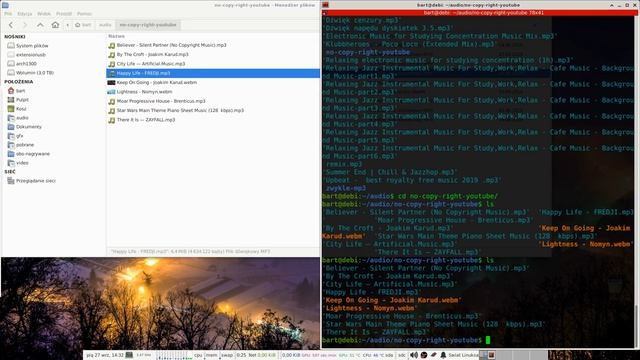
Task: Click the no-copy-right-youtube path bar button
Action: [x=148, y=25]
